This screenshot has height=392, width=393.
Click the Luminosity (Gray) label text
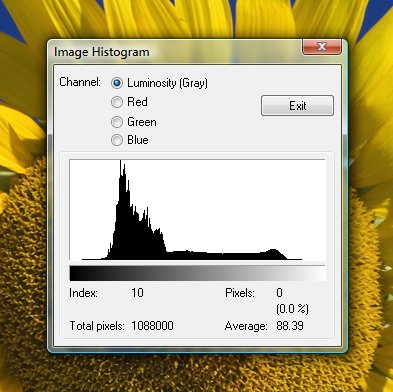coord(167,83)
